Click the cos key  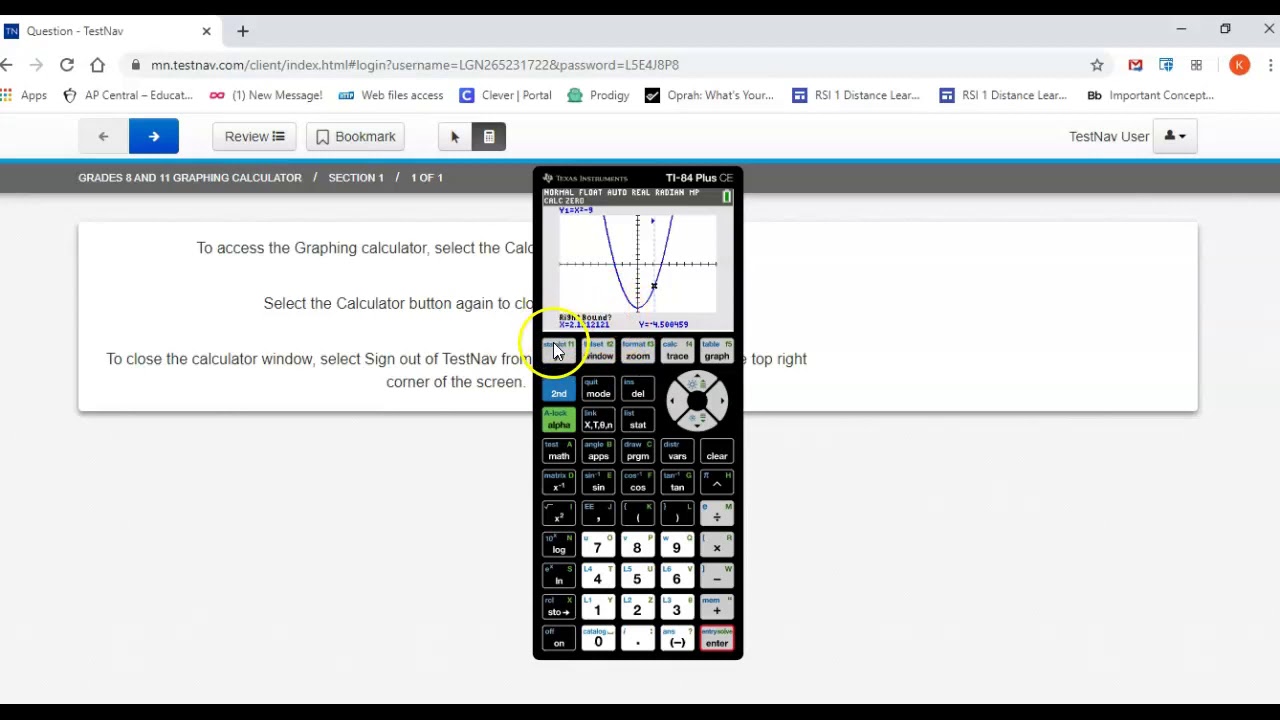click(x=638, y=482)
